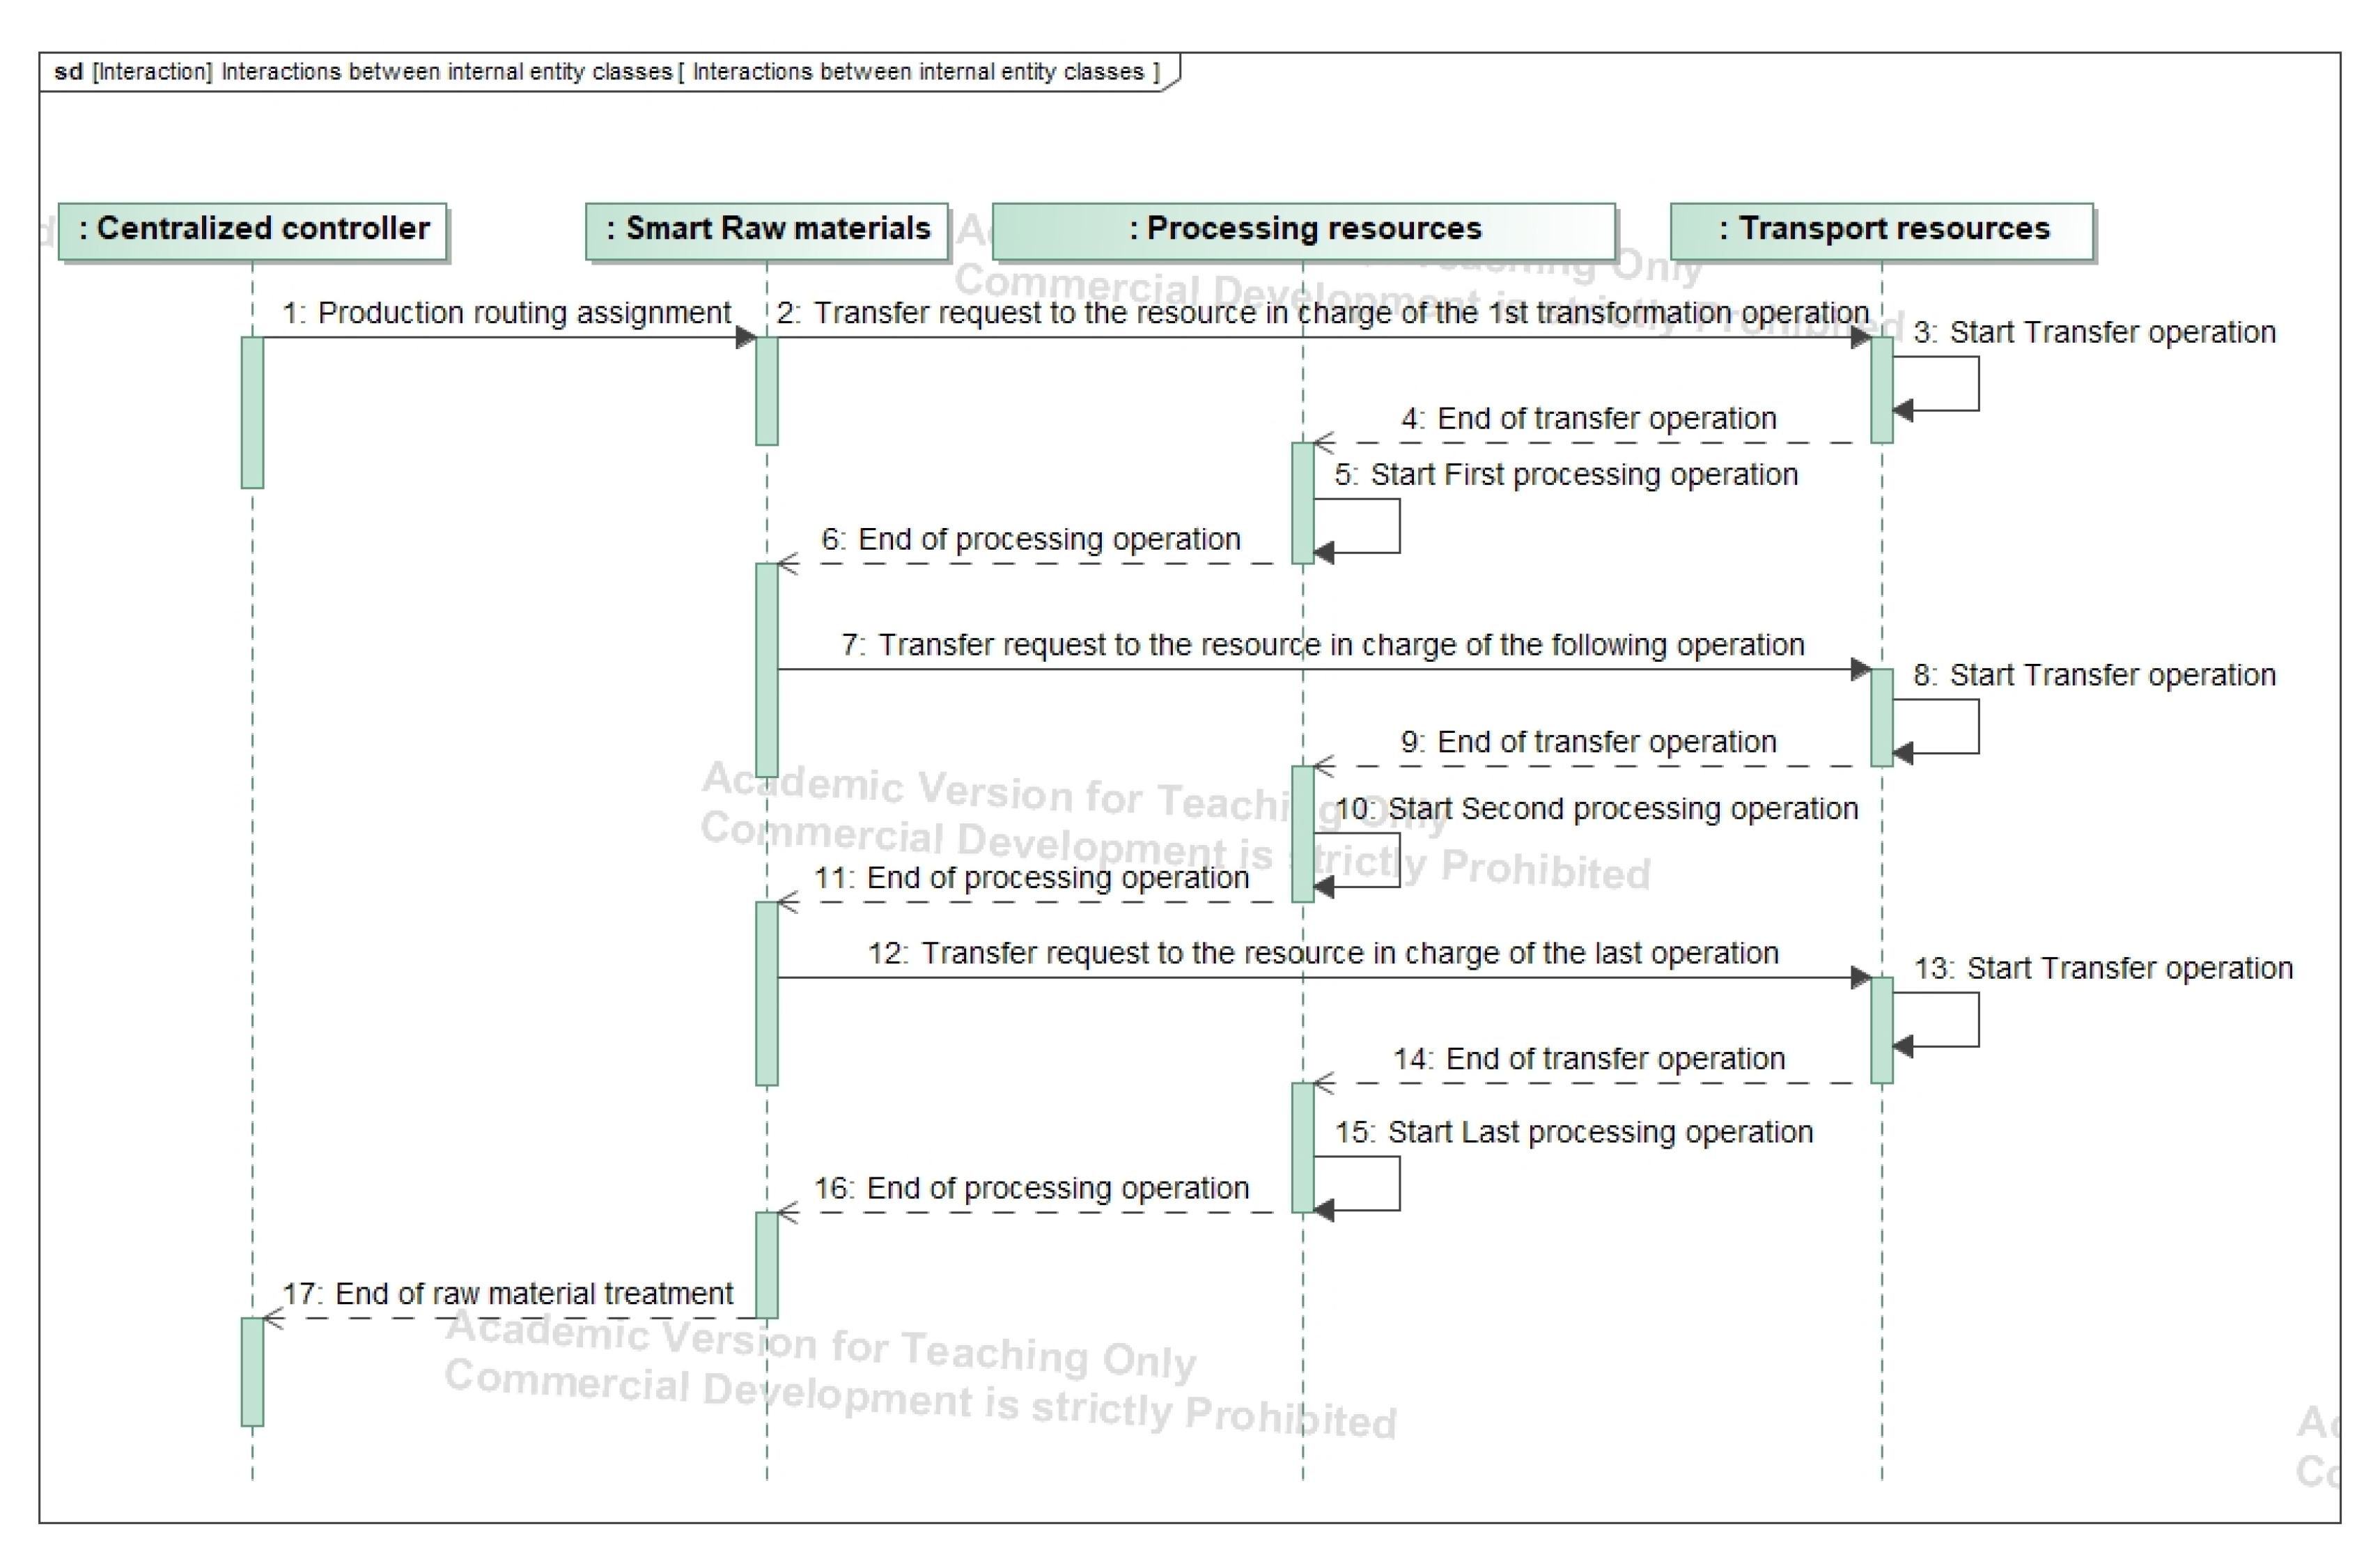
Task: Click the first 6: End of processing operation message
Action: (1030, 540)
